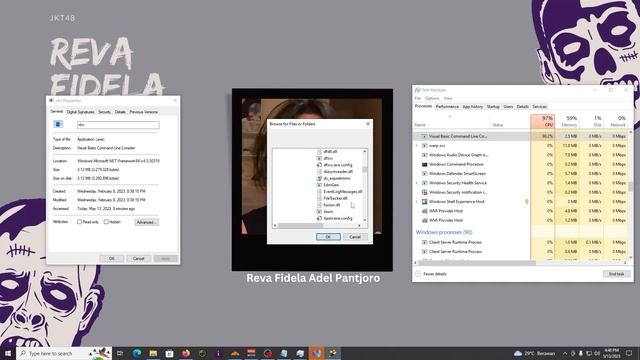Select ilasm.exe.config in the Browse list
This screenshot has width=640, height=360.
[x=338, y=218]
